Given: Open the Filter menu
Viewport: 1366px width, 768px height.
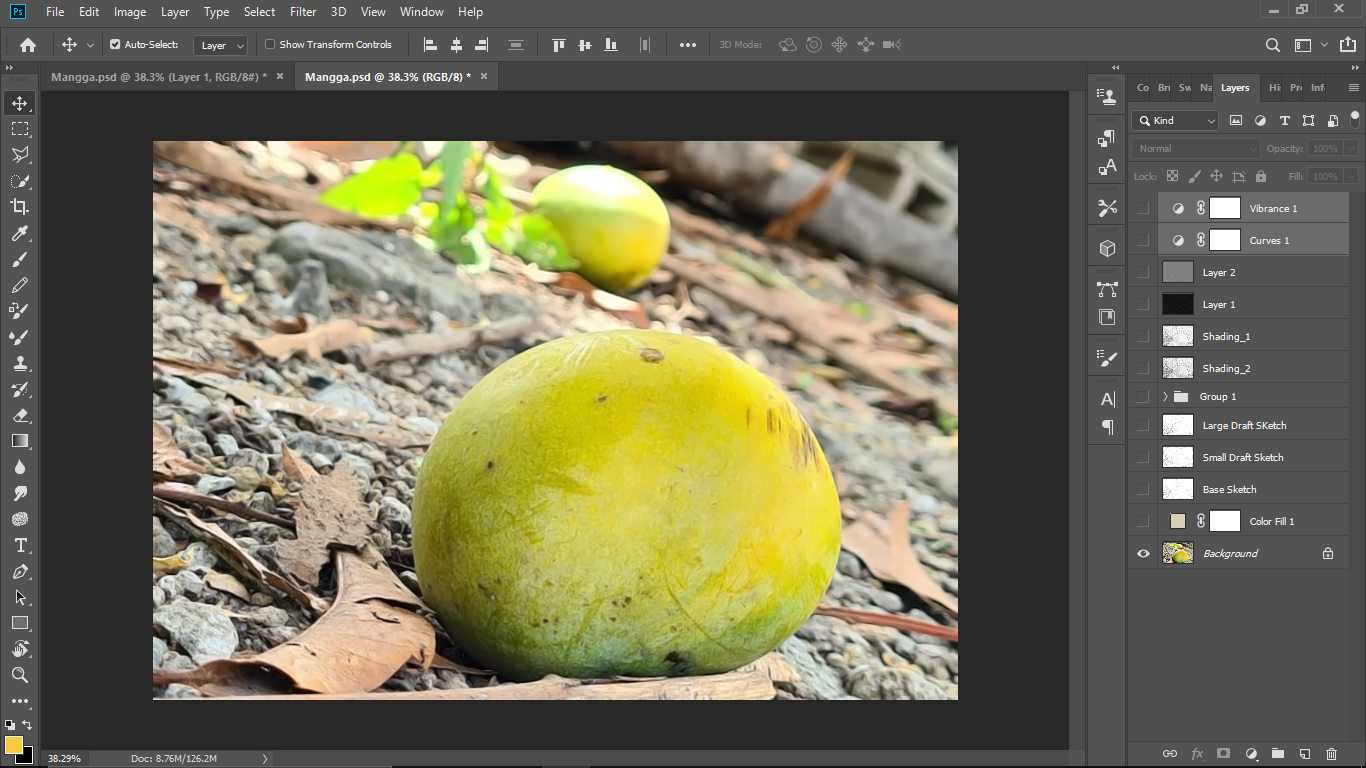Looking at the screenshot, I should click(x=302, y=12).
